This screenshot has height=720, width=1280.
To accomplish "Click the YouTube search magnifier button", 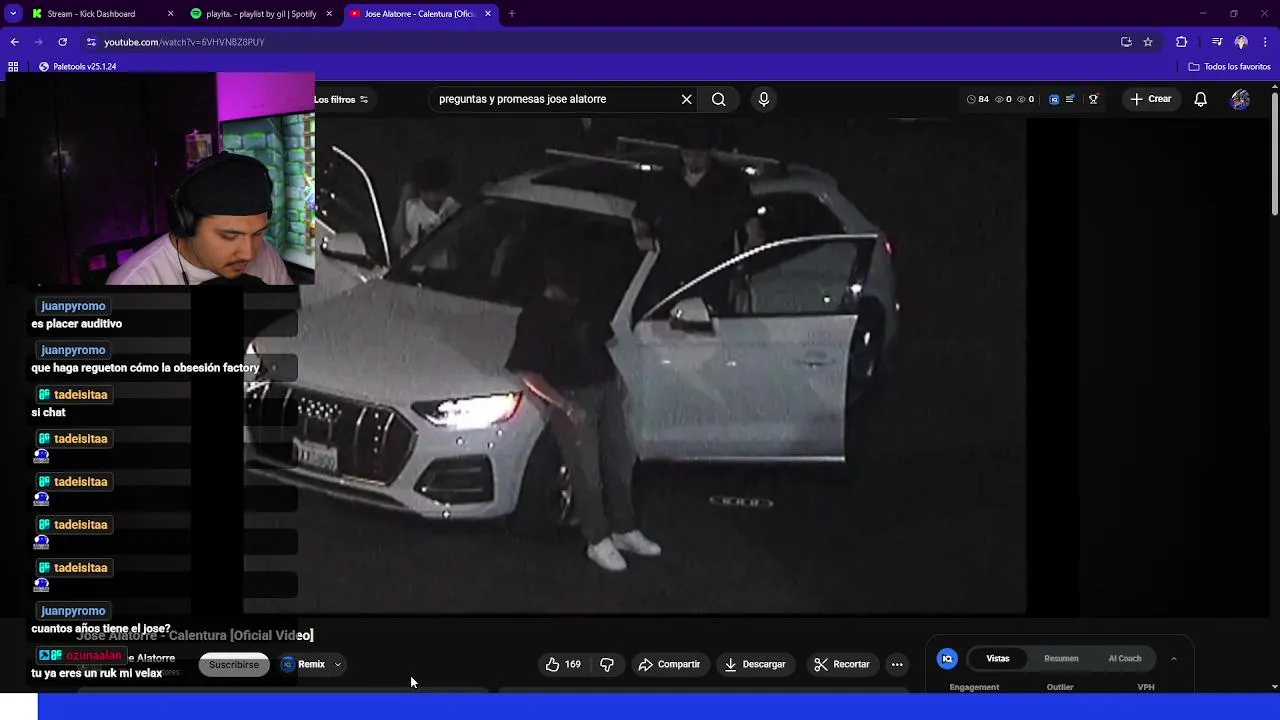I will 718,99.
